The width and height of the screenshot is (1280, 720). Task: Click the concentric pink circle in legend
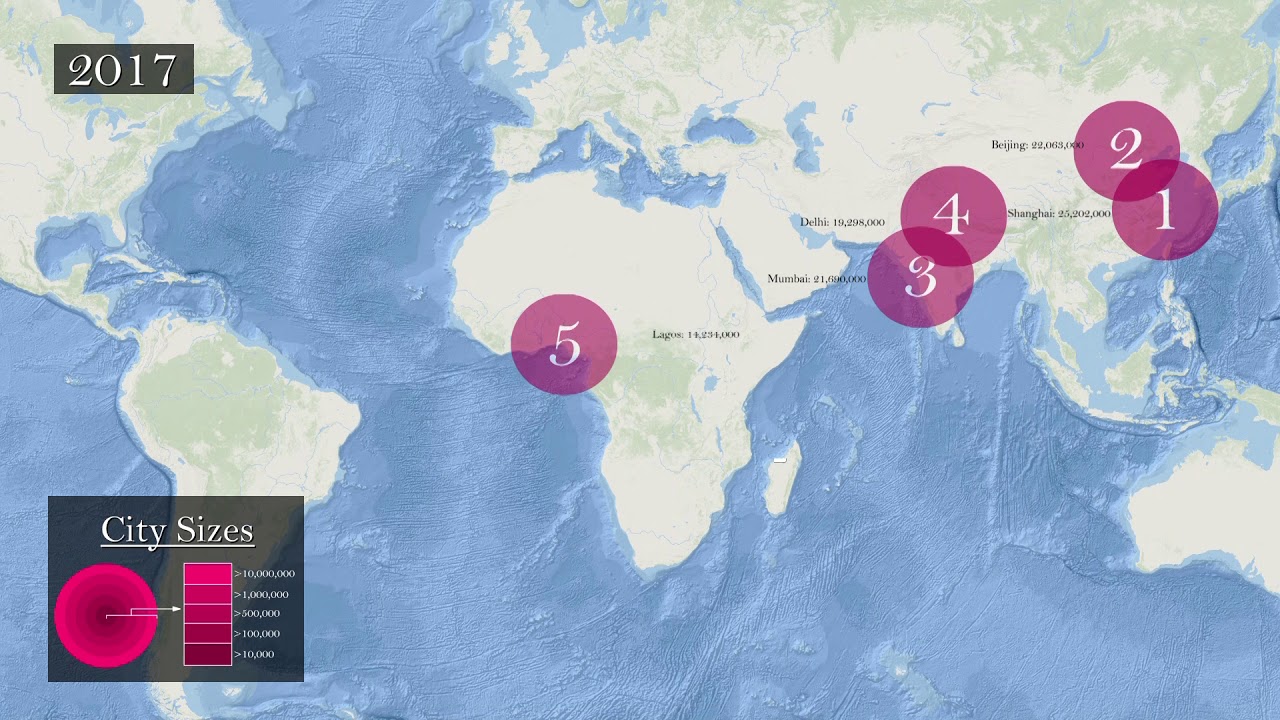coord(105,615)
